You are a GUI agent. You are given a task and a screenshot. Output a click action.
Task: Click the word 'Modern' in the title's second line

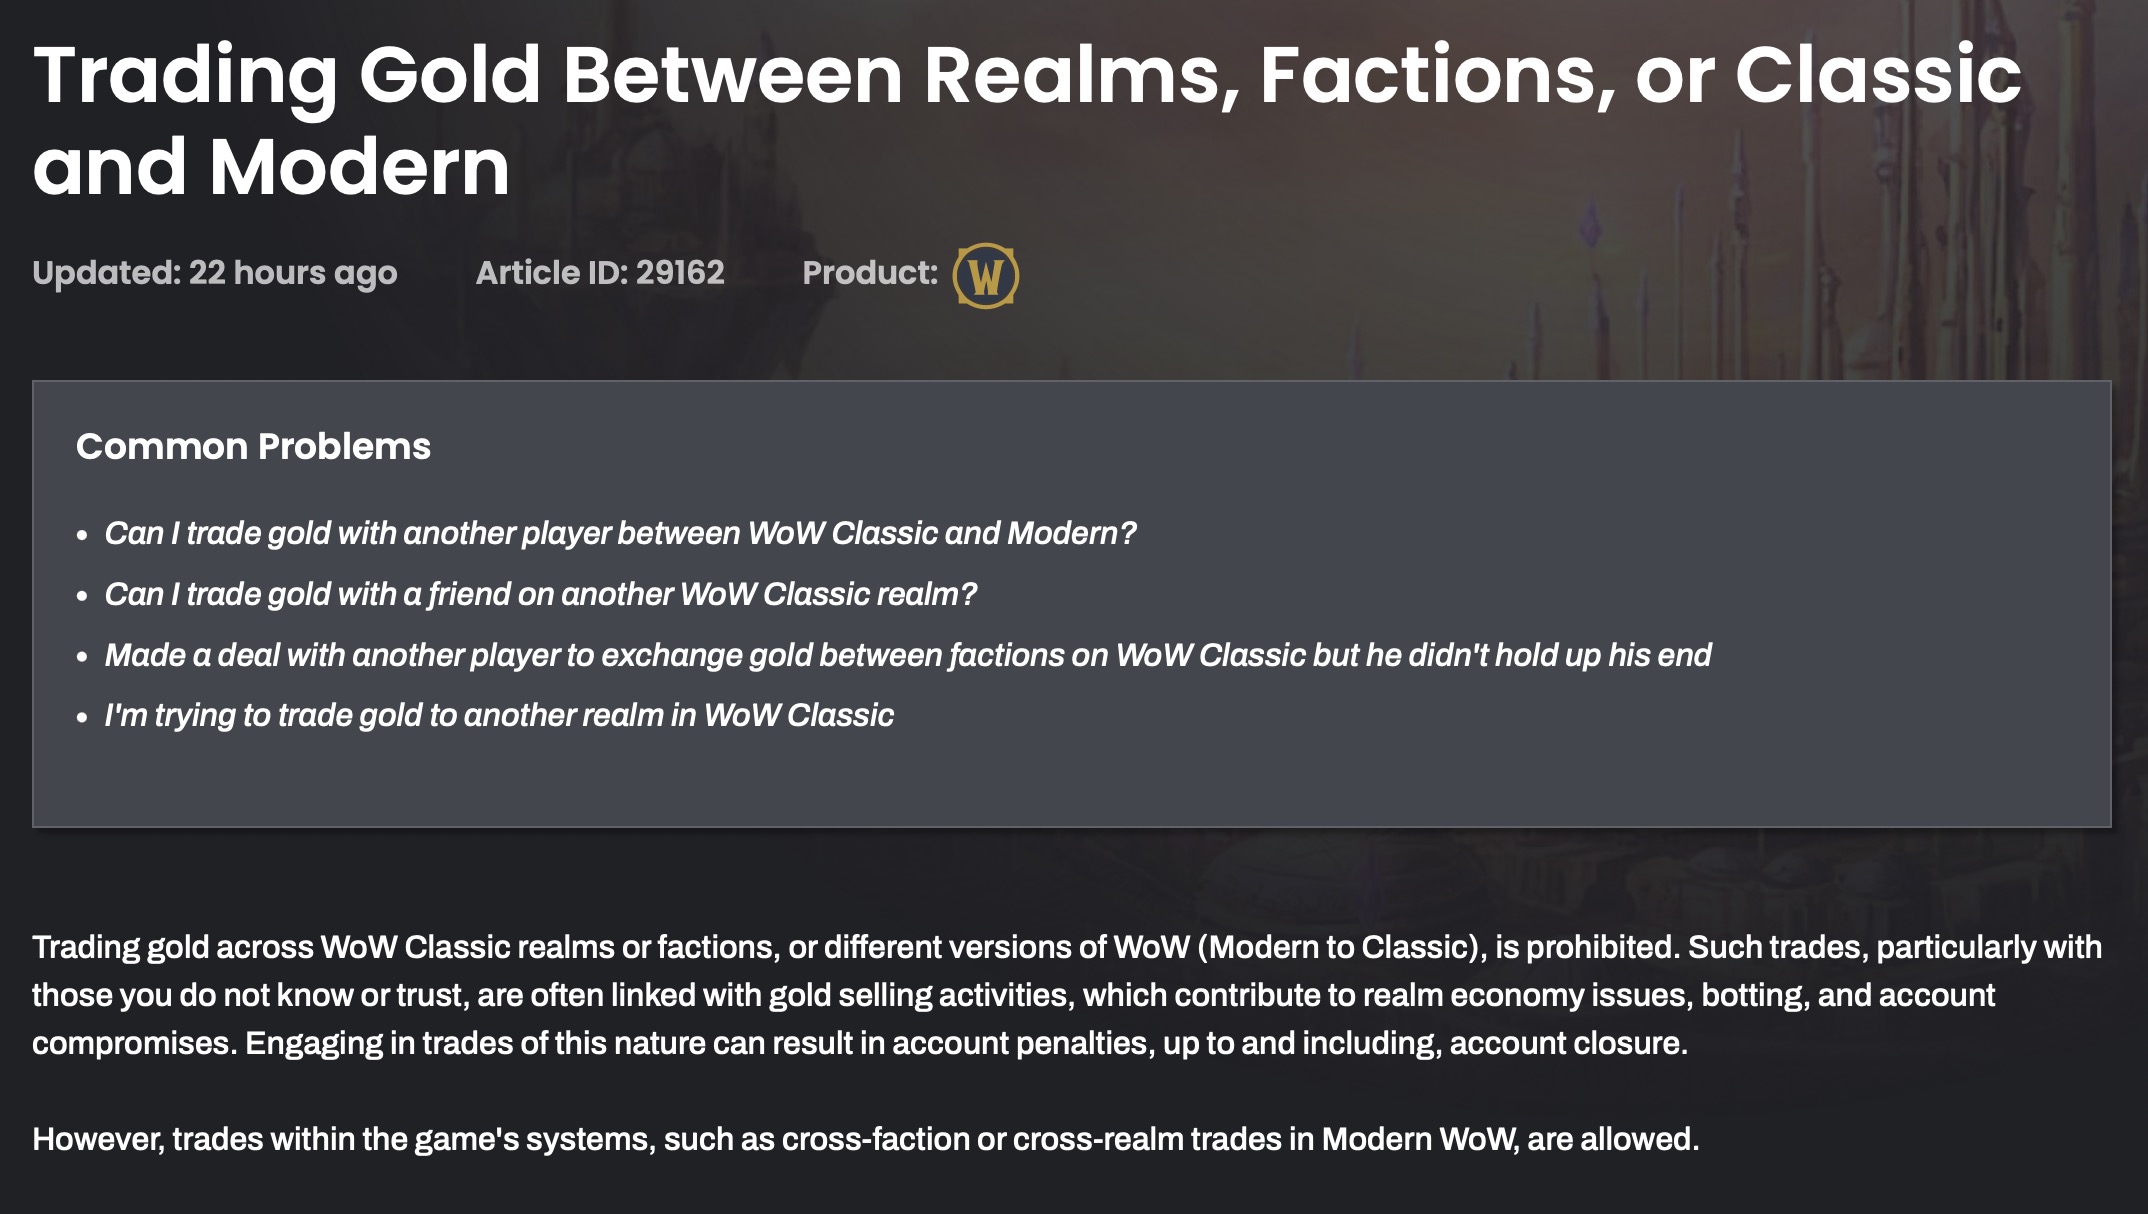click(360, 166)
